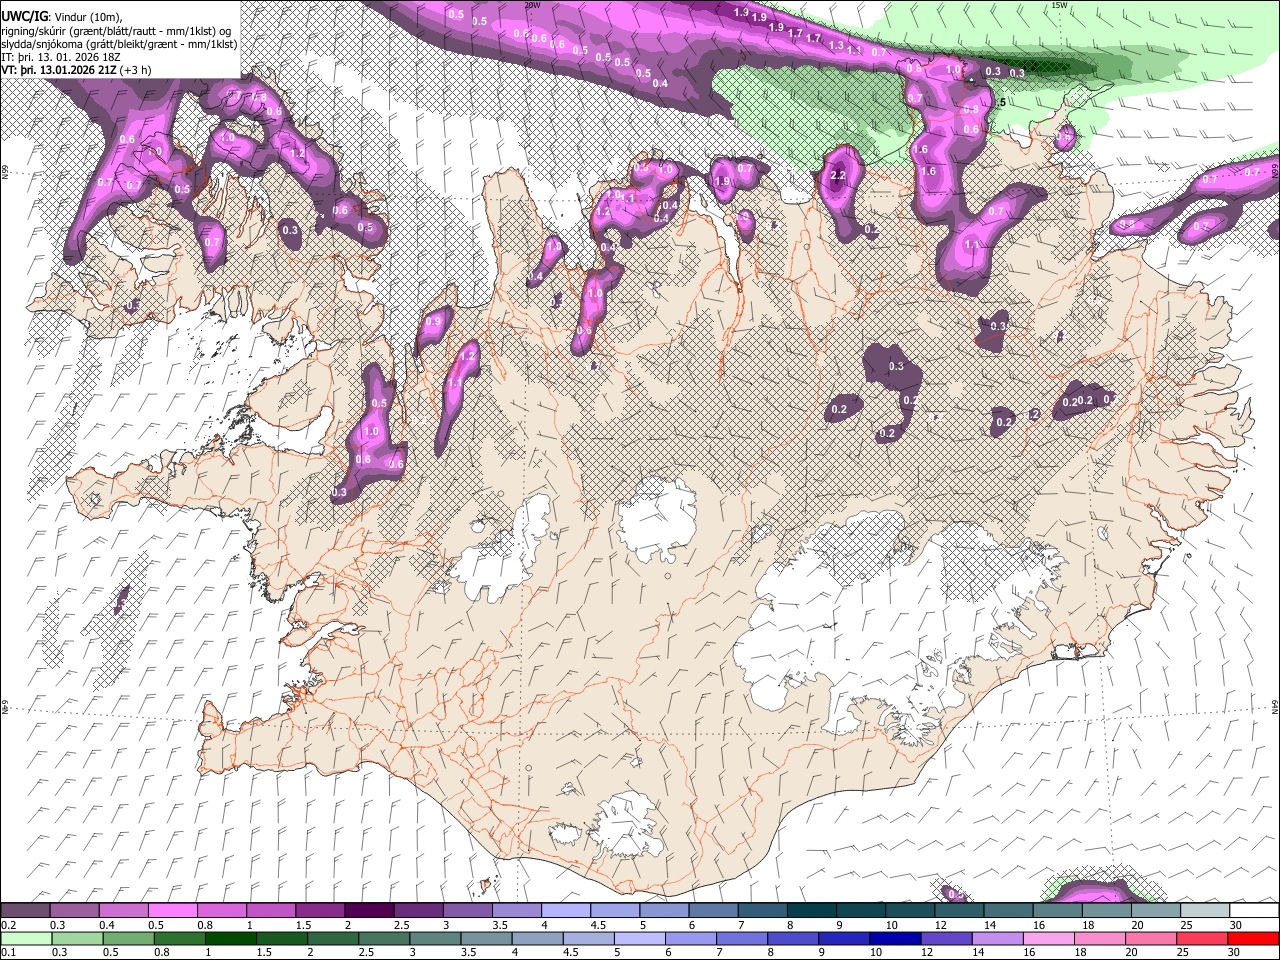This screenshot has height=960, width=1280.
Task: Pick upper-row blue-gray swatch starting at 6
Action: point(713,911)
